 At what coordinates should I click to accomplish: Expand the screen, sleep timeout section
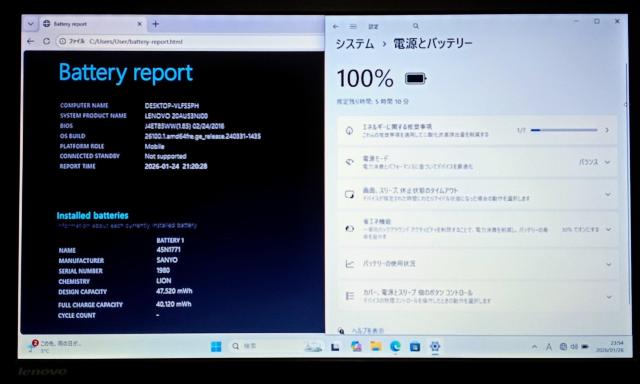click(x=608, y=195)
